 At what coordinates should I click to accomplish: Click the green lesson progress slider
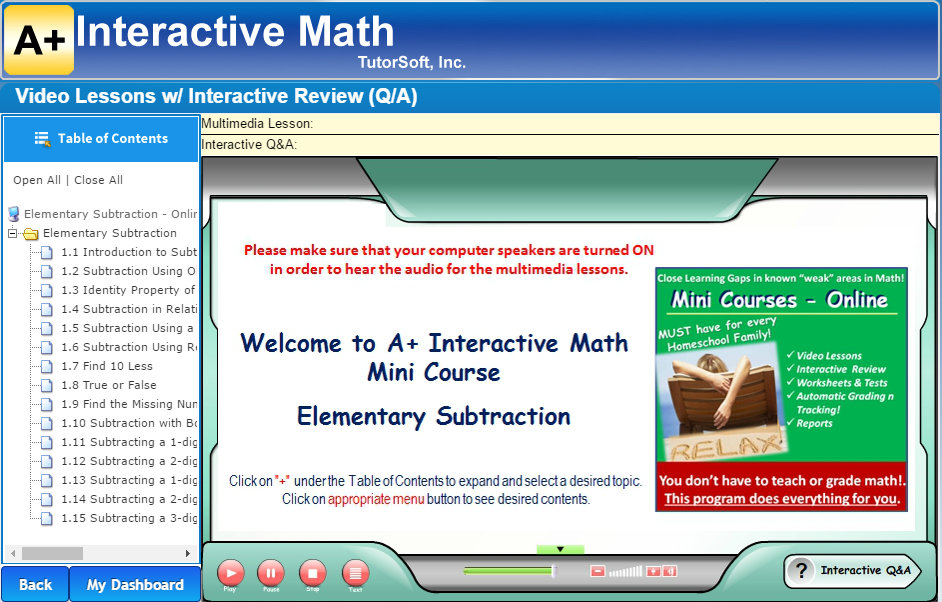(509, 571)
